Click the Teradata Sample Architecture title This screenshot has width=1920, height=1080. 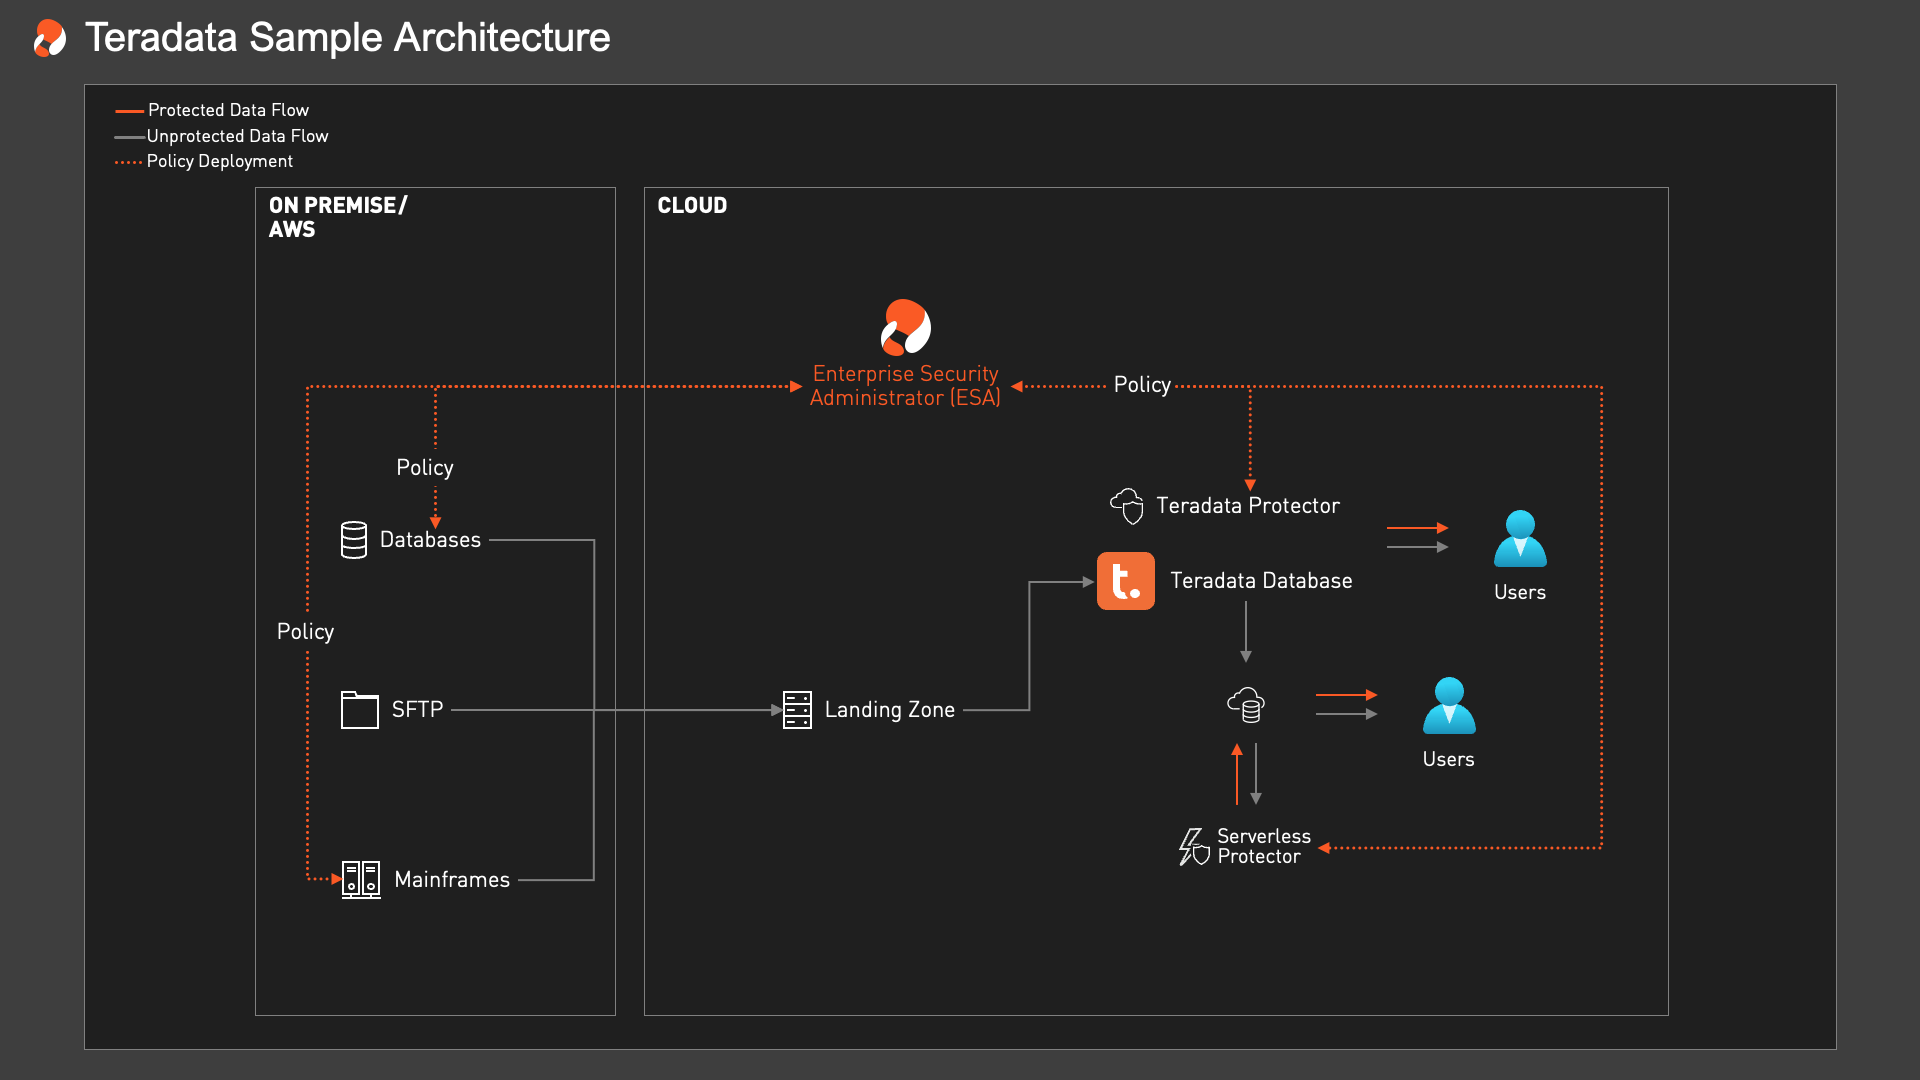click(347, 38)
